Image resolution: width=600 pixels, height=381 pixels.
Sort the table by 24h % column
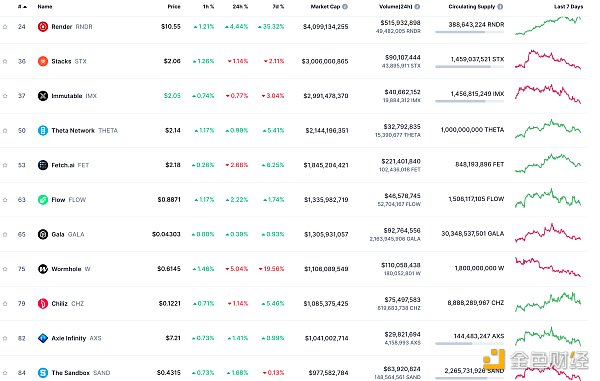coord(240,7)
